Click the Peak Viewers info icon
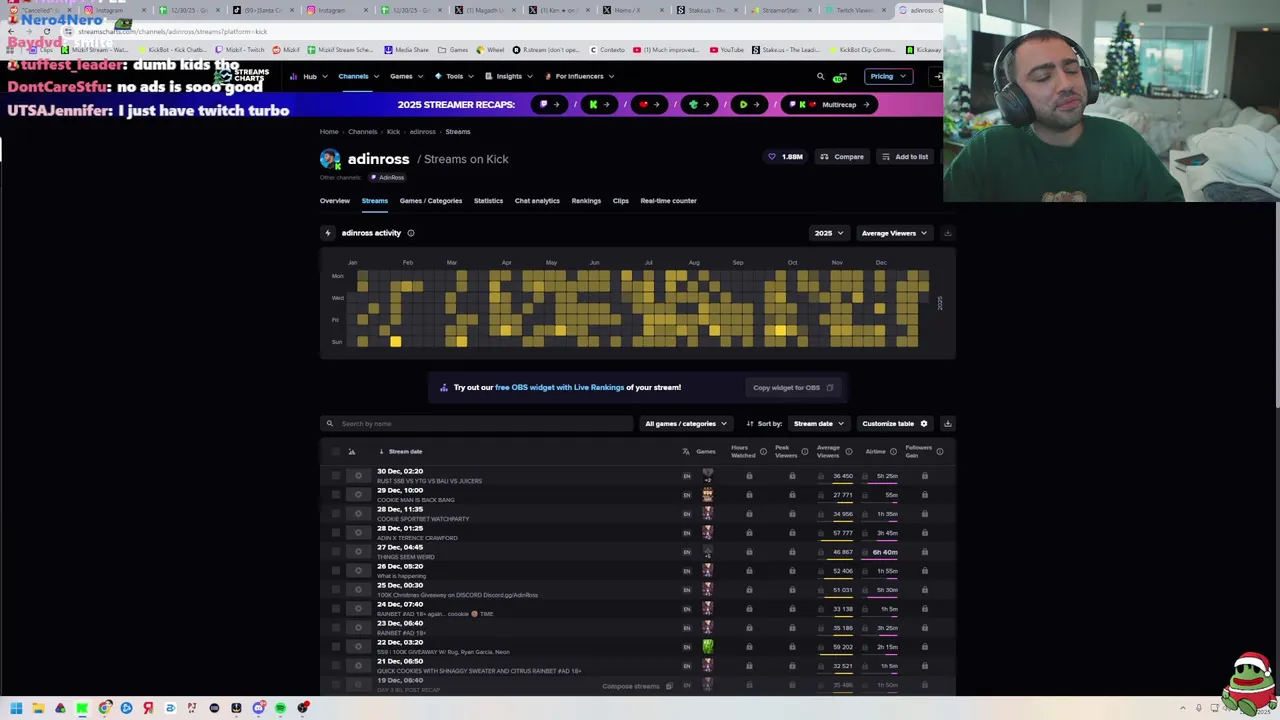 804,452
